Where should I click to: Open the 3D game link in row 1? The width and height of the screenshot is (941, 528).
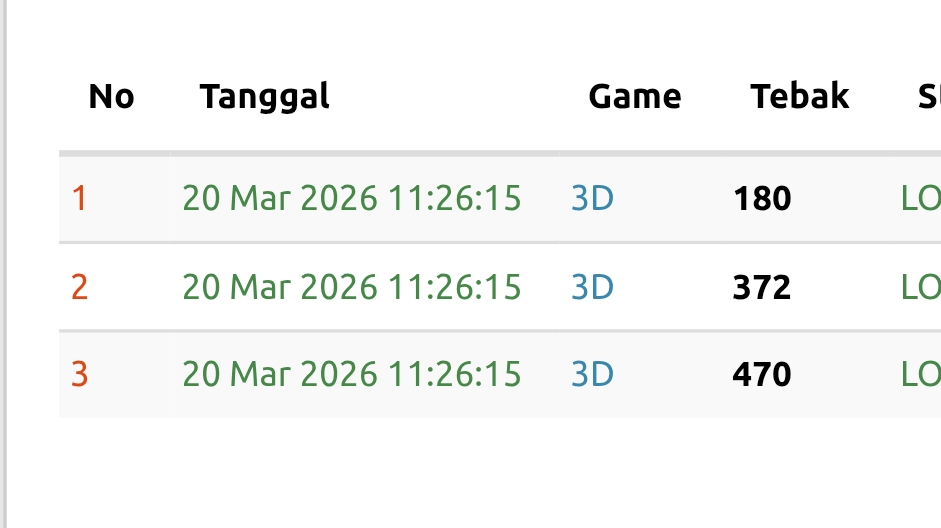point(591,199)
